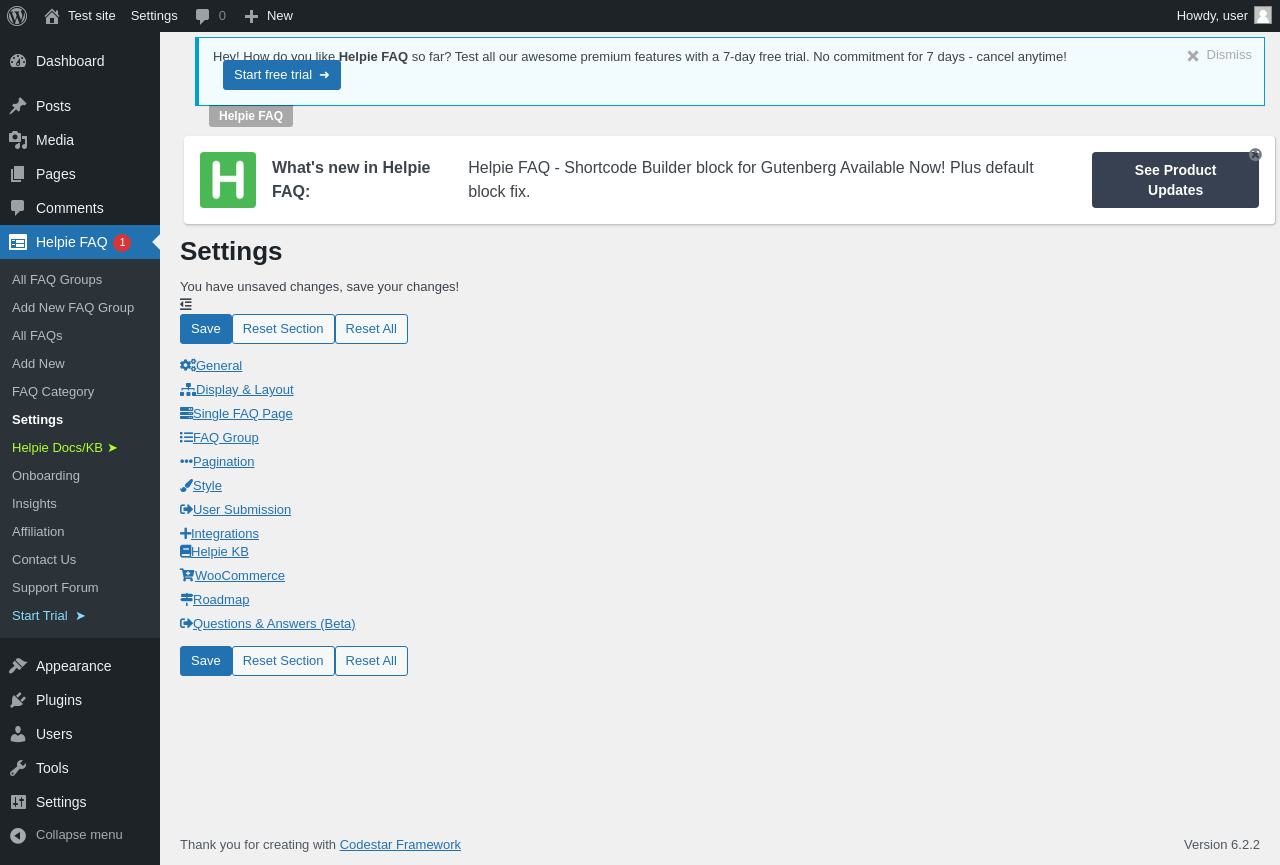Open the Single FAQ Page settings section

243,413
